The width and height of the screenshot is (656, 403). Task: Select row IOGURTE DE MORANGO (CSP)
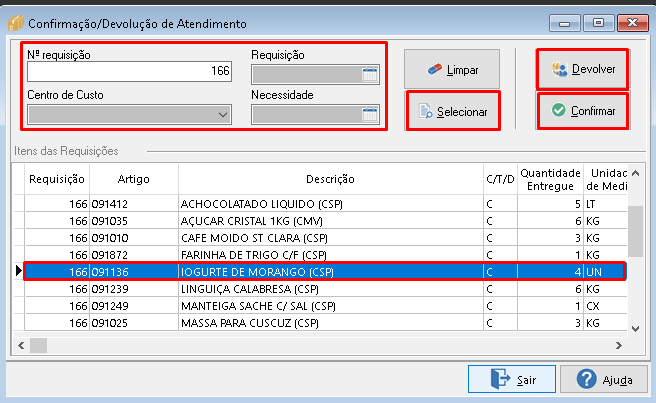326,272
